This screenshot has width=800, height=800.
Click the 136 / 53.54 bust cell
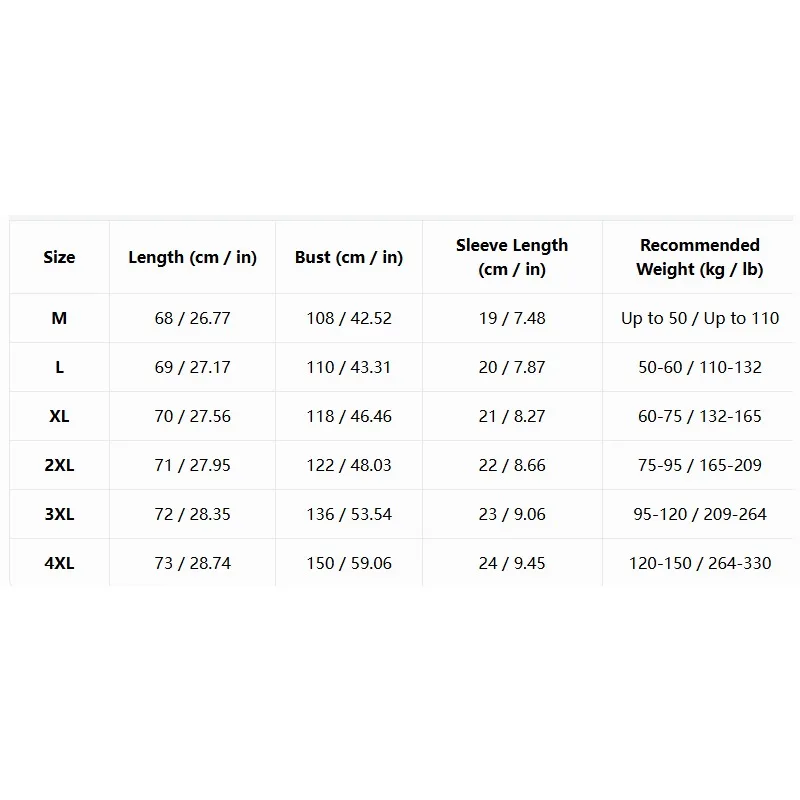(349, 514)
